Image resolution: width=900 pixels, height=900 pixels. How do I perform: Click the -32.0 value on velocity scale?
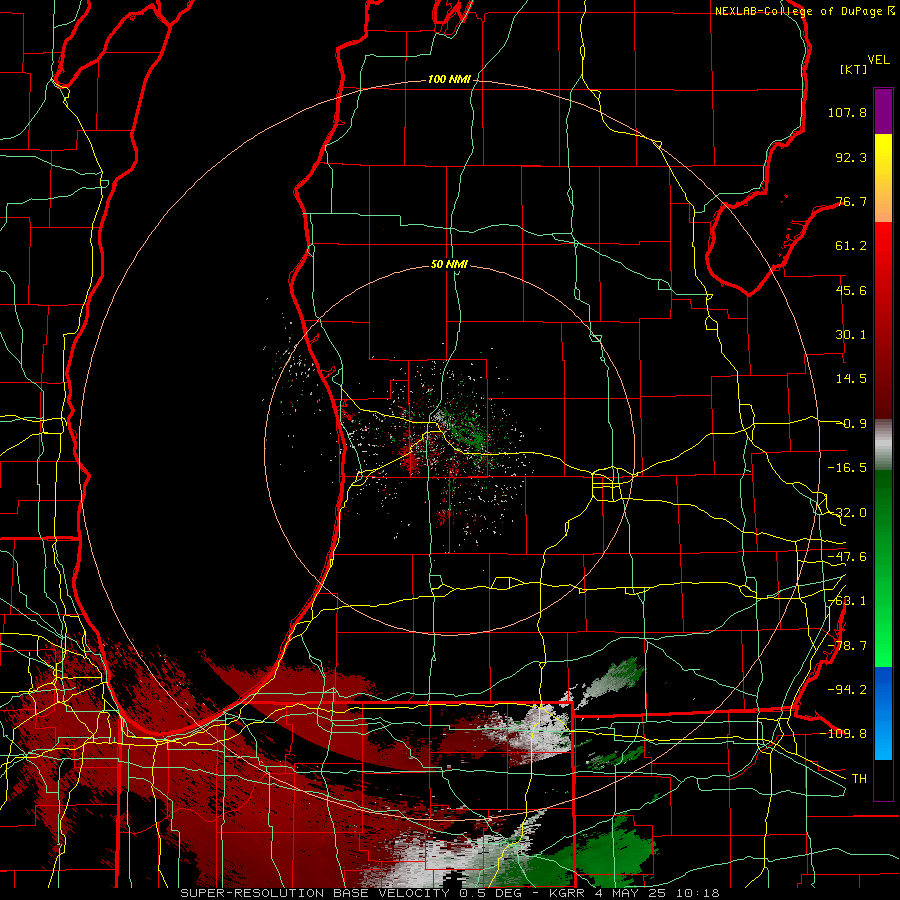point(847,513)
